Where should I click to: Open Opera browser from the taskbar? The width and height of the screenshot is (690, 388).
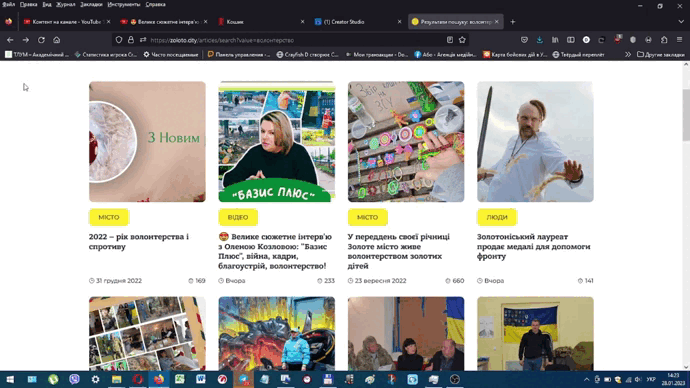coord(137,379)
